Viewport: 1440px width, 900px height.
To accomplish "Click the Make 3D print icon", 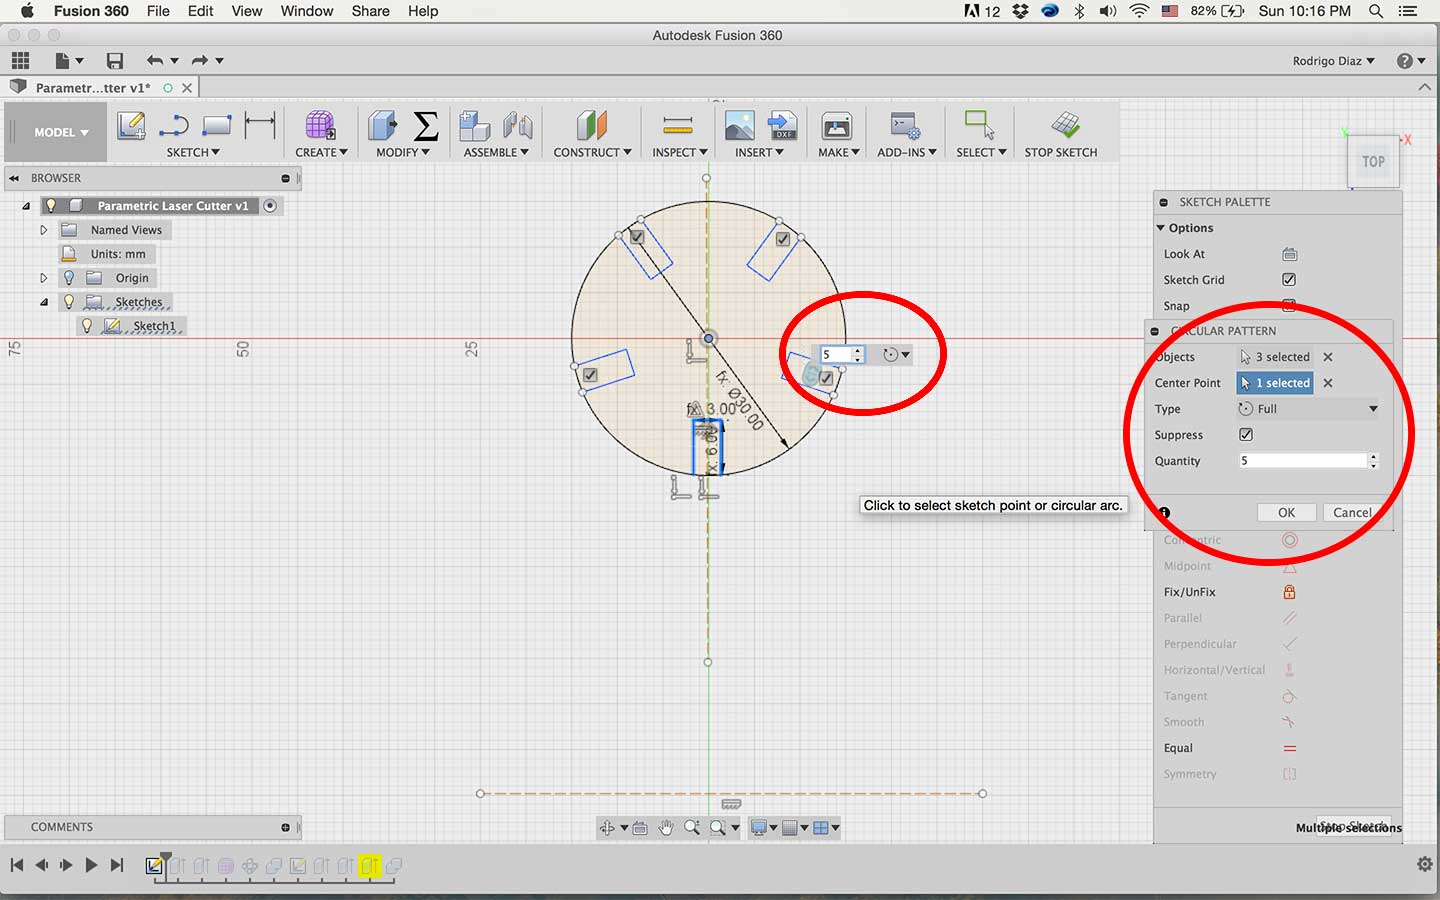I will (x=836, y=126).
